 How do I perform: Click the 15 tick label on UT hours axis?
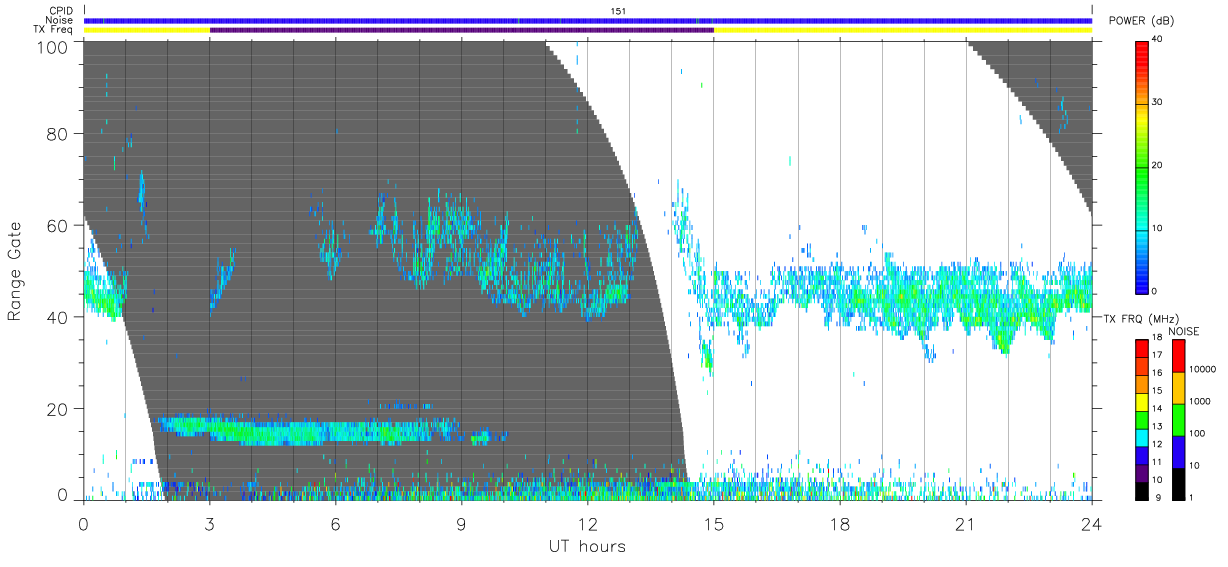coord(714,524)
